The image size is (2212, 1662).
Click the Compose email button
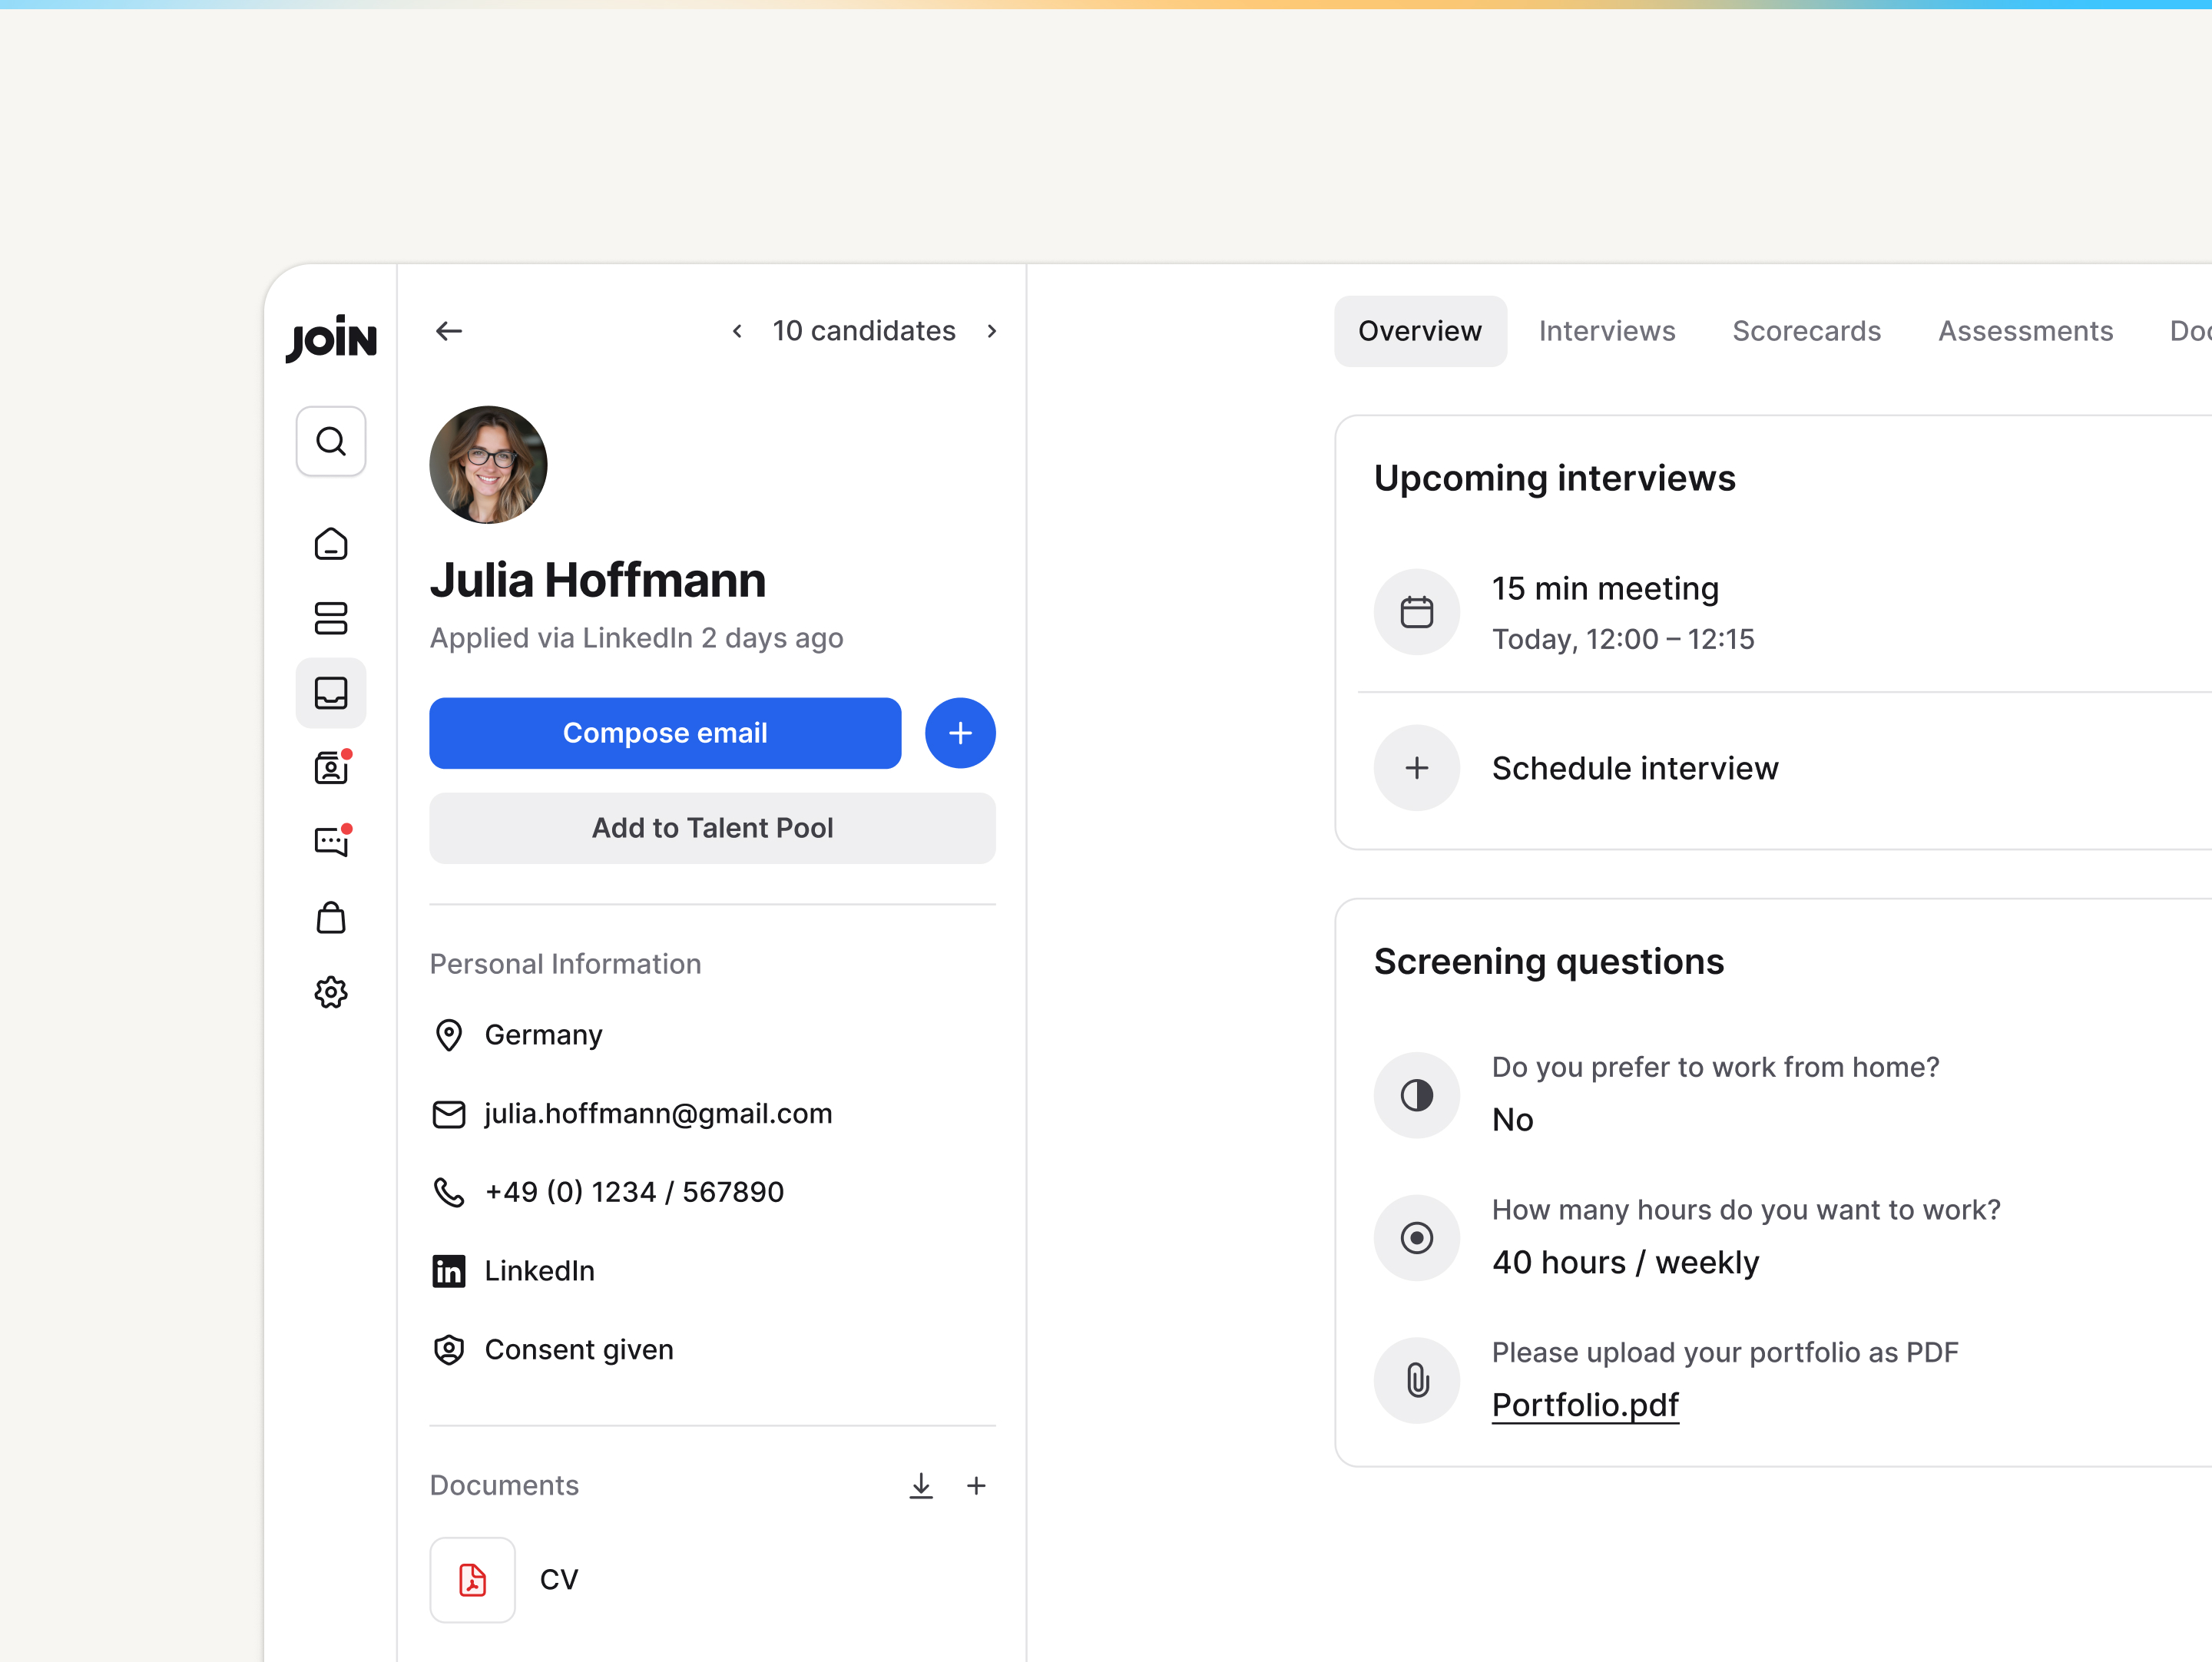tap(665, 733)
